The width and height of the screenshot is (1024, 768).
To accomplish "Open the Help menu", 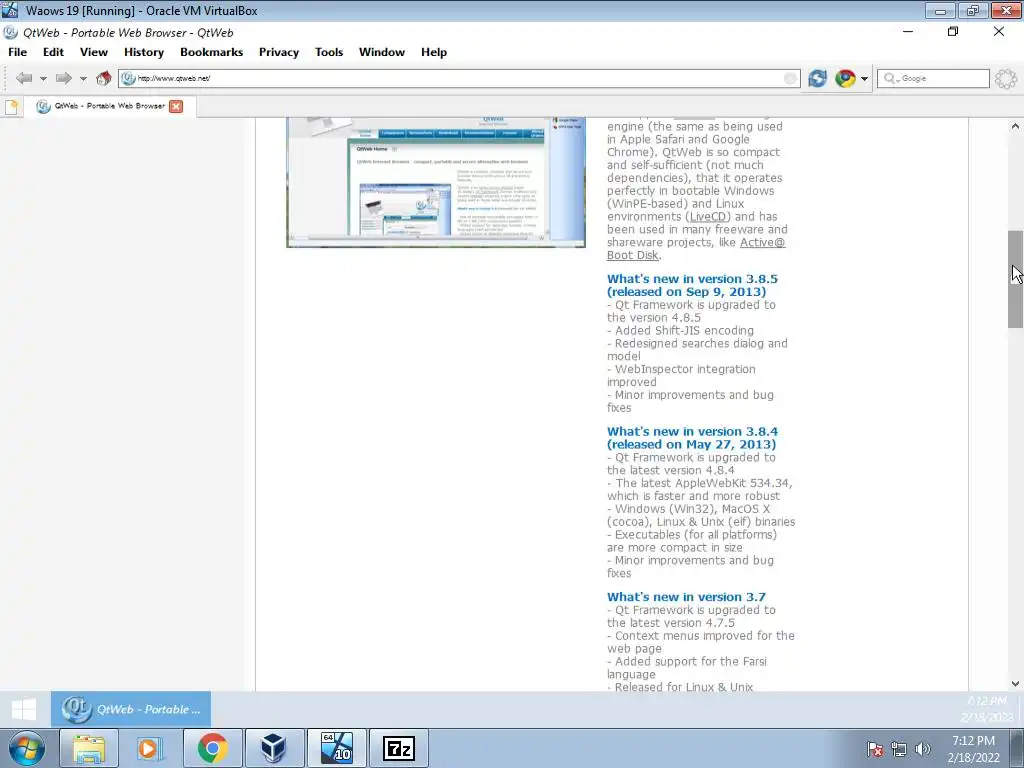I will (x=434, y=52).
